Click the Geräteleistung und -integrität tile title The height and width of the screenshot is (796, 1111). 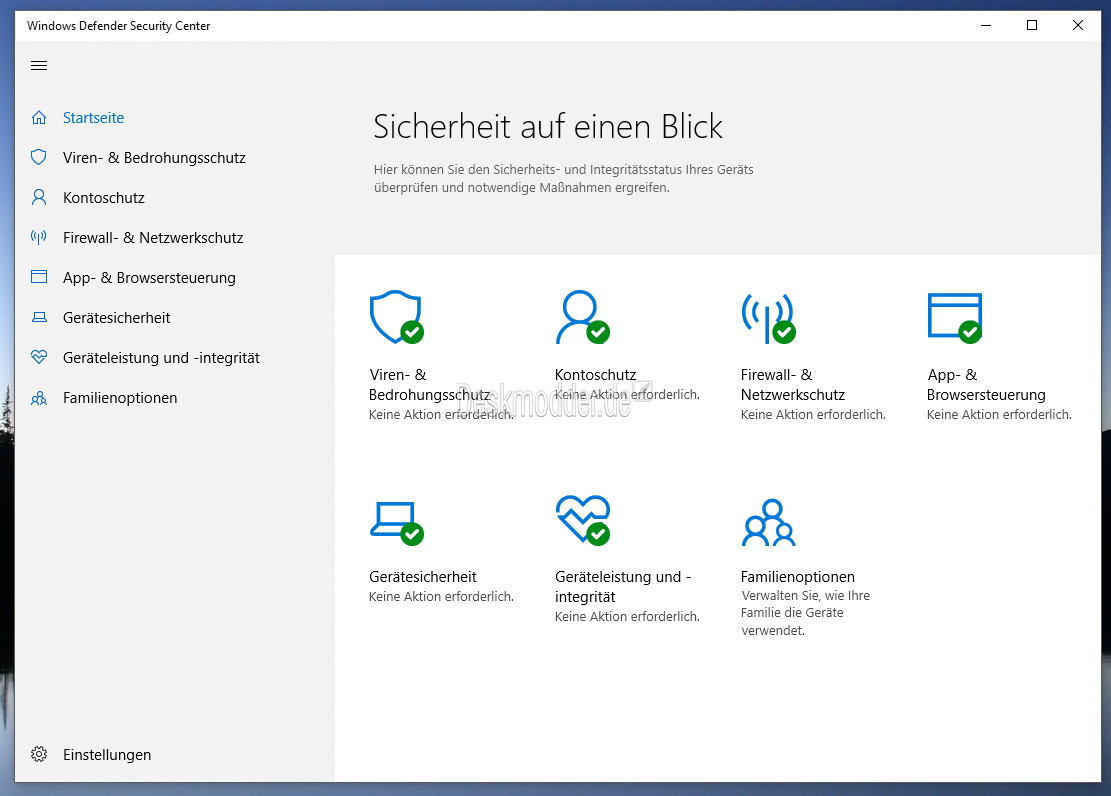pyautogui.click(x=624, y=587)
